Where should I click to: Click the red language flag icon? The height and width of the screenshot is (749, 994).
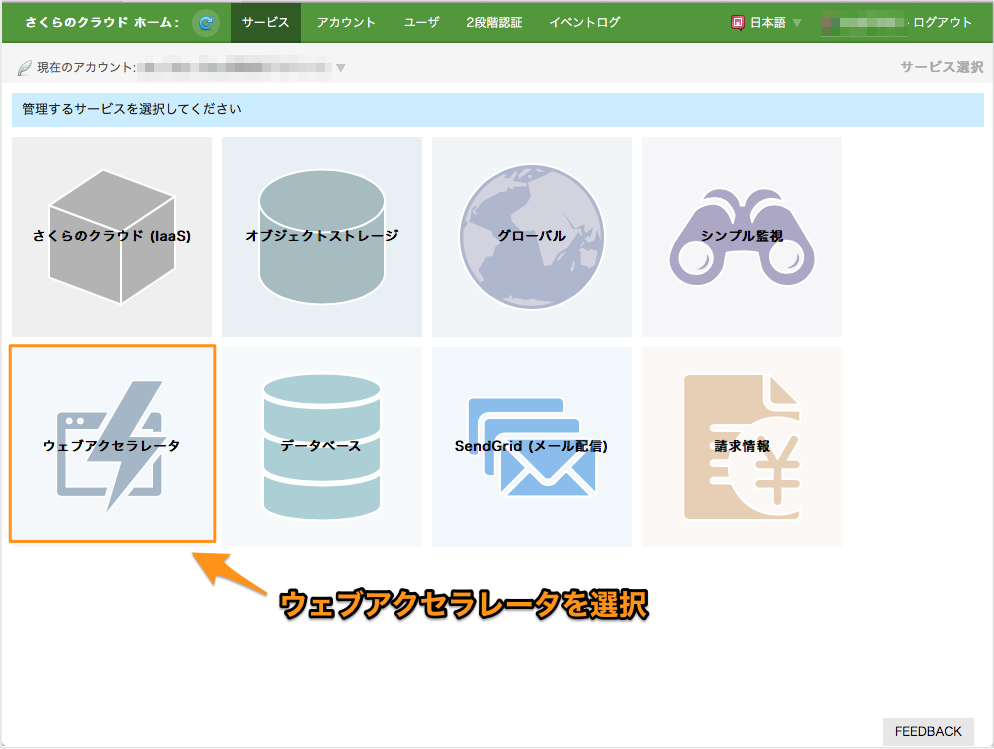tap(737, 23)
